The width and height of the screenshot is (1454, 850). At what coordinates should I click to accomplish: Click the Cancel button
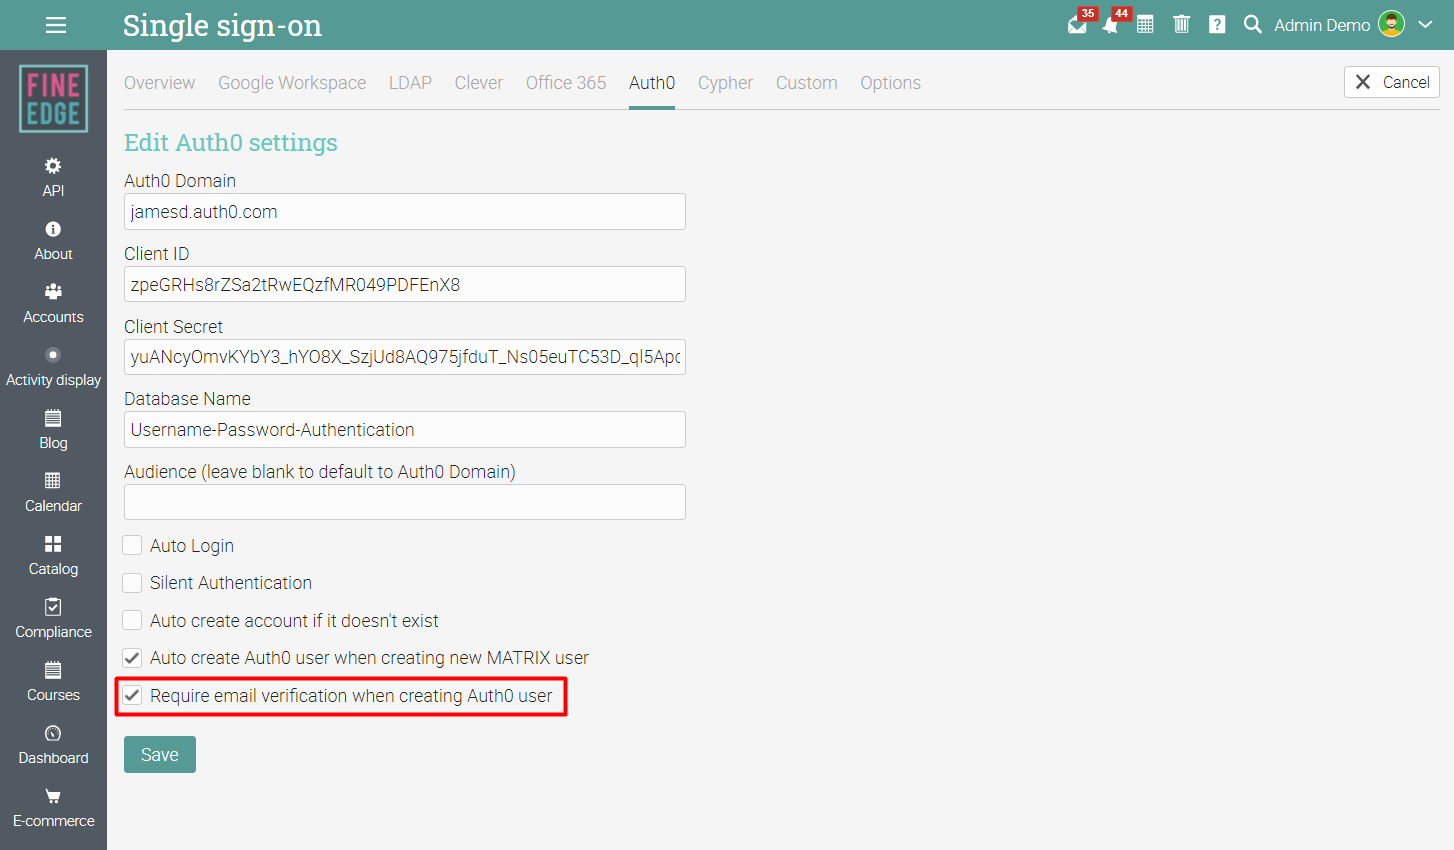[1391, 82]
